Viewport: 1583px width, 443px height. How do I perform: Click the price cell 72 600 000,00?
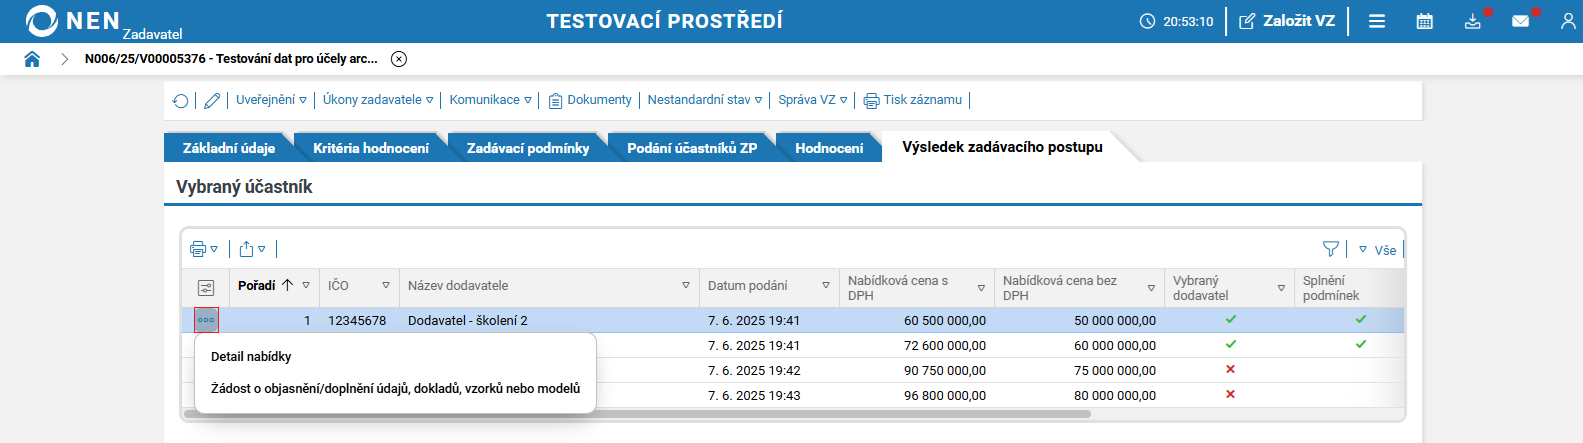pyautogui.click(x=945, y=346)
